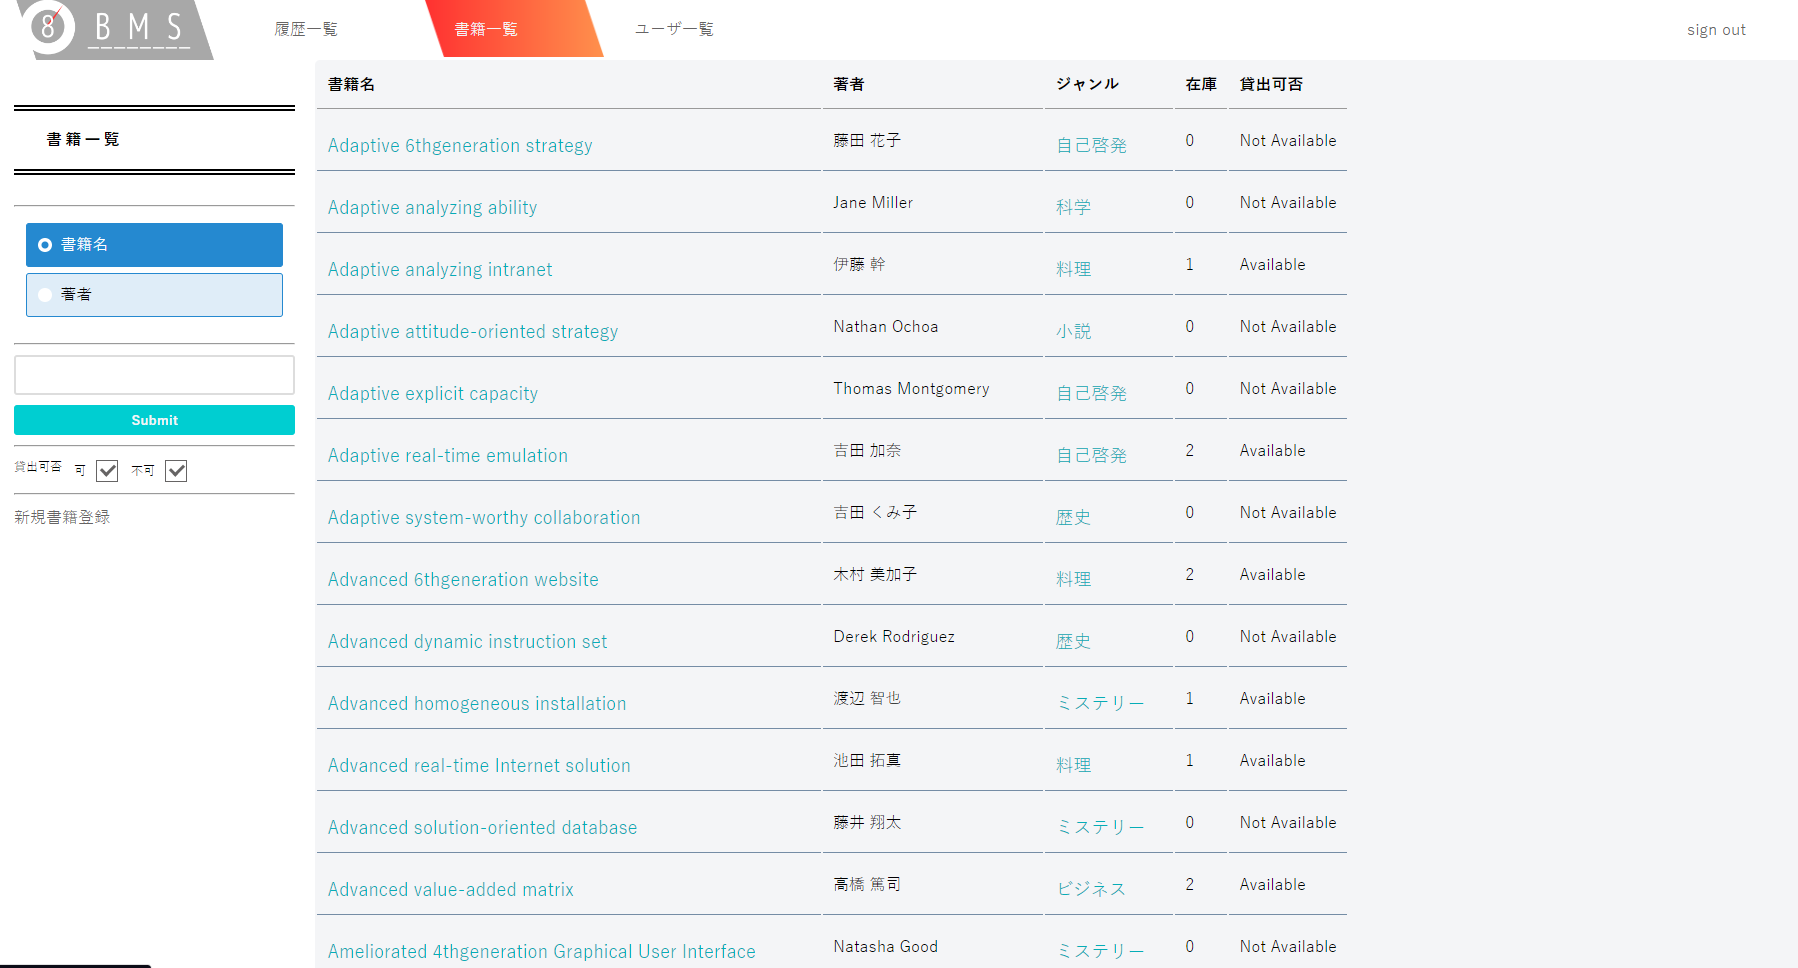Viewport: 1798px width, 968px height.
Task: Open Advanced homogeneous installation book
Action: 477,704
